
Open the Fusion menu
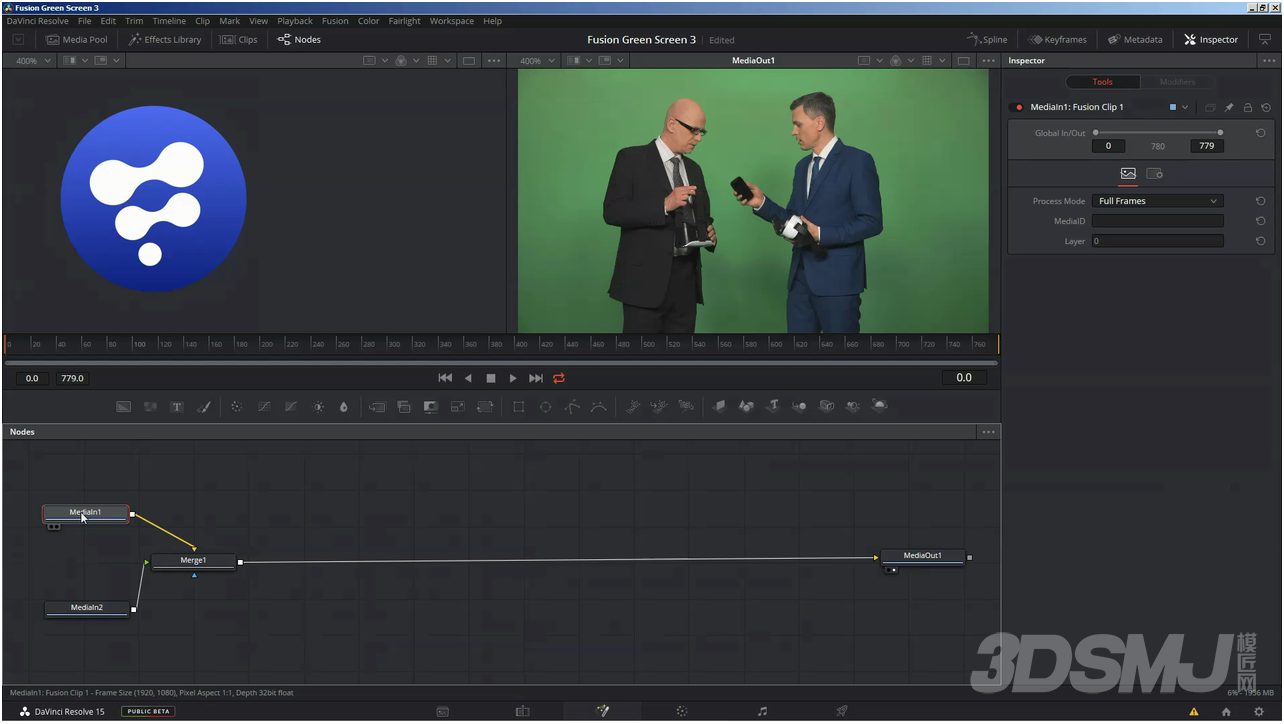[335, 21]
